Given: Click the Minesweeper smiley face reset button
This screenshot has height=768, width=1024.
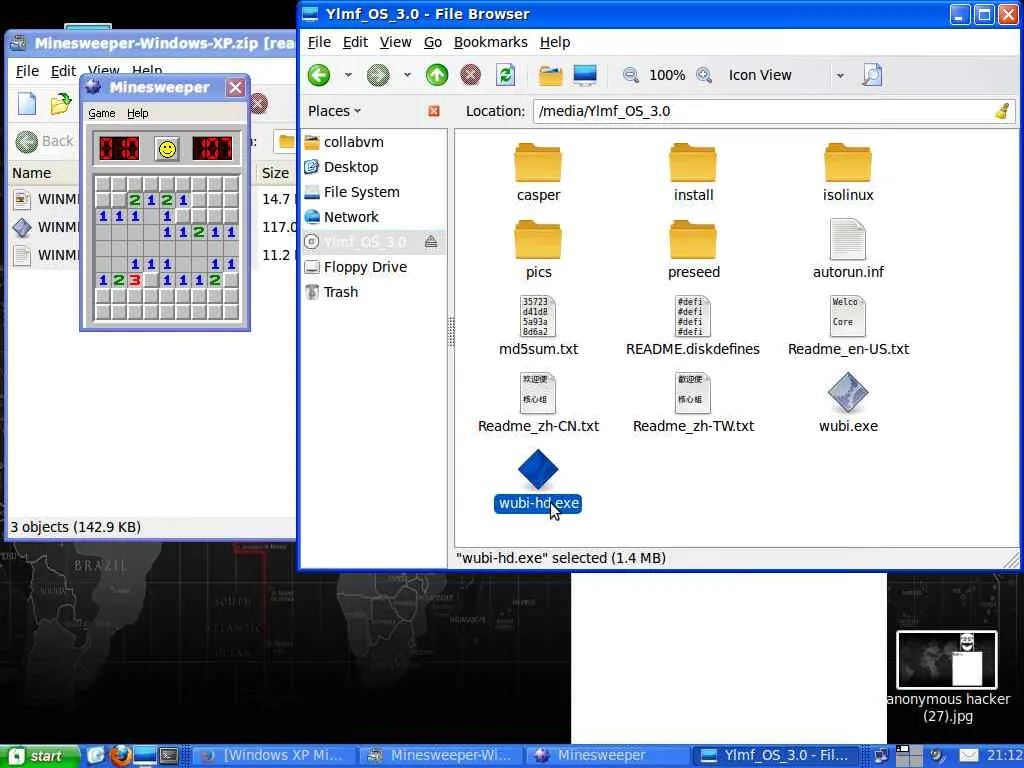Looking at the screenshot, I should coord(167,149).
